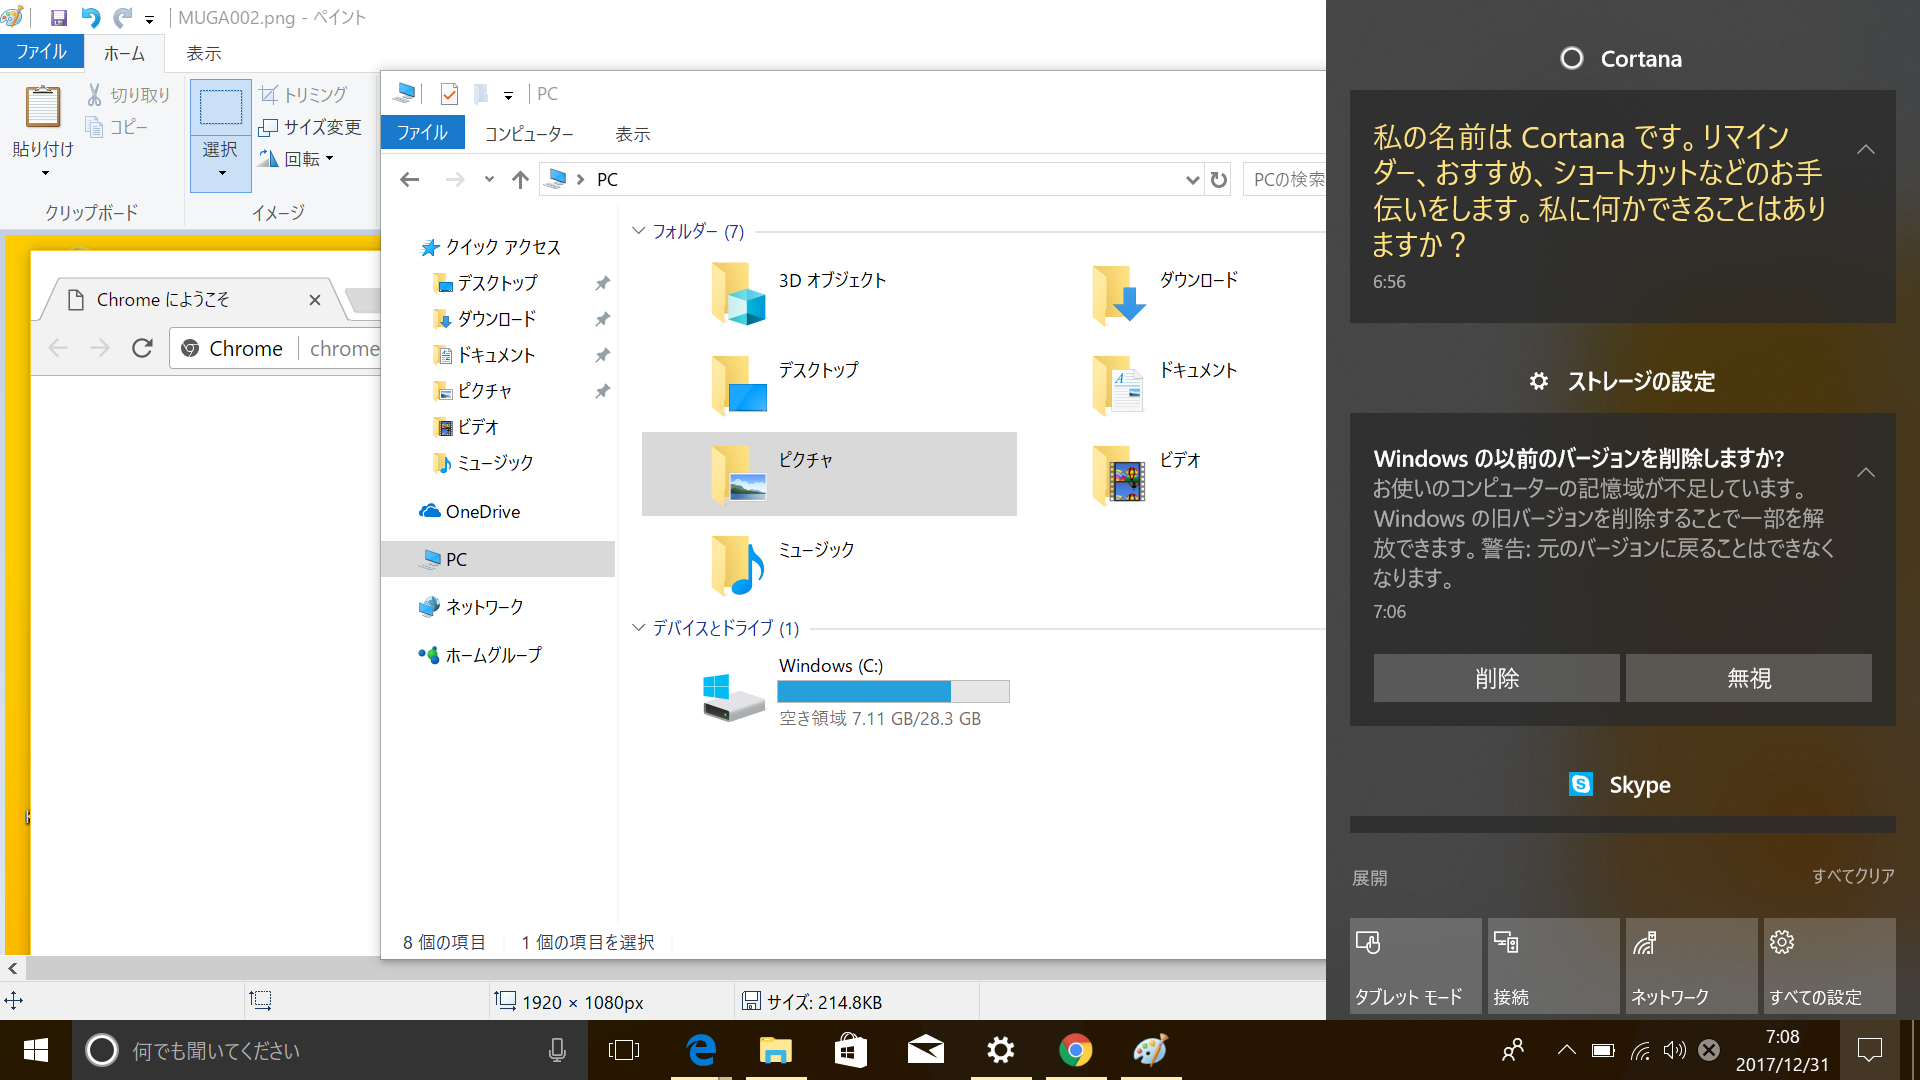Click the Edge icon in the taskbar
This screenshot has width=1920, height=1080.
701,1050
